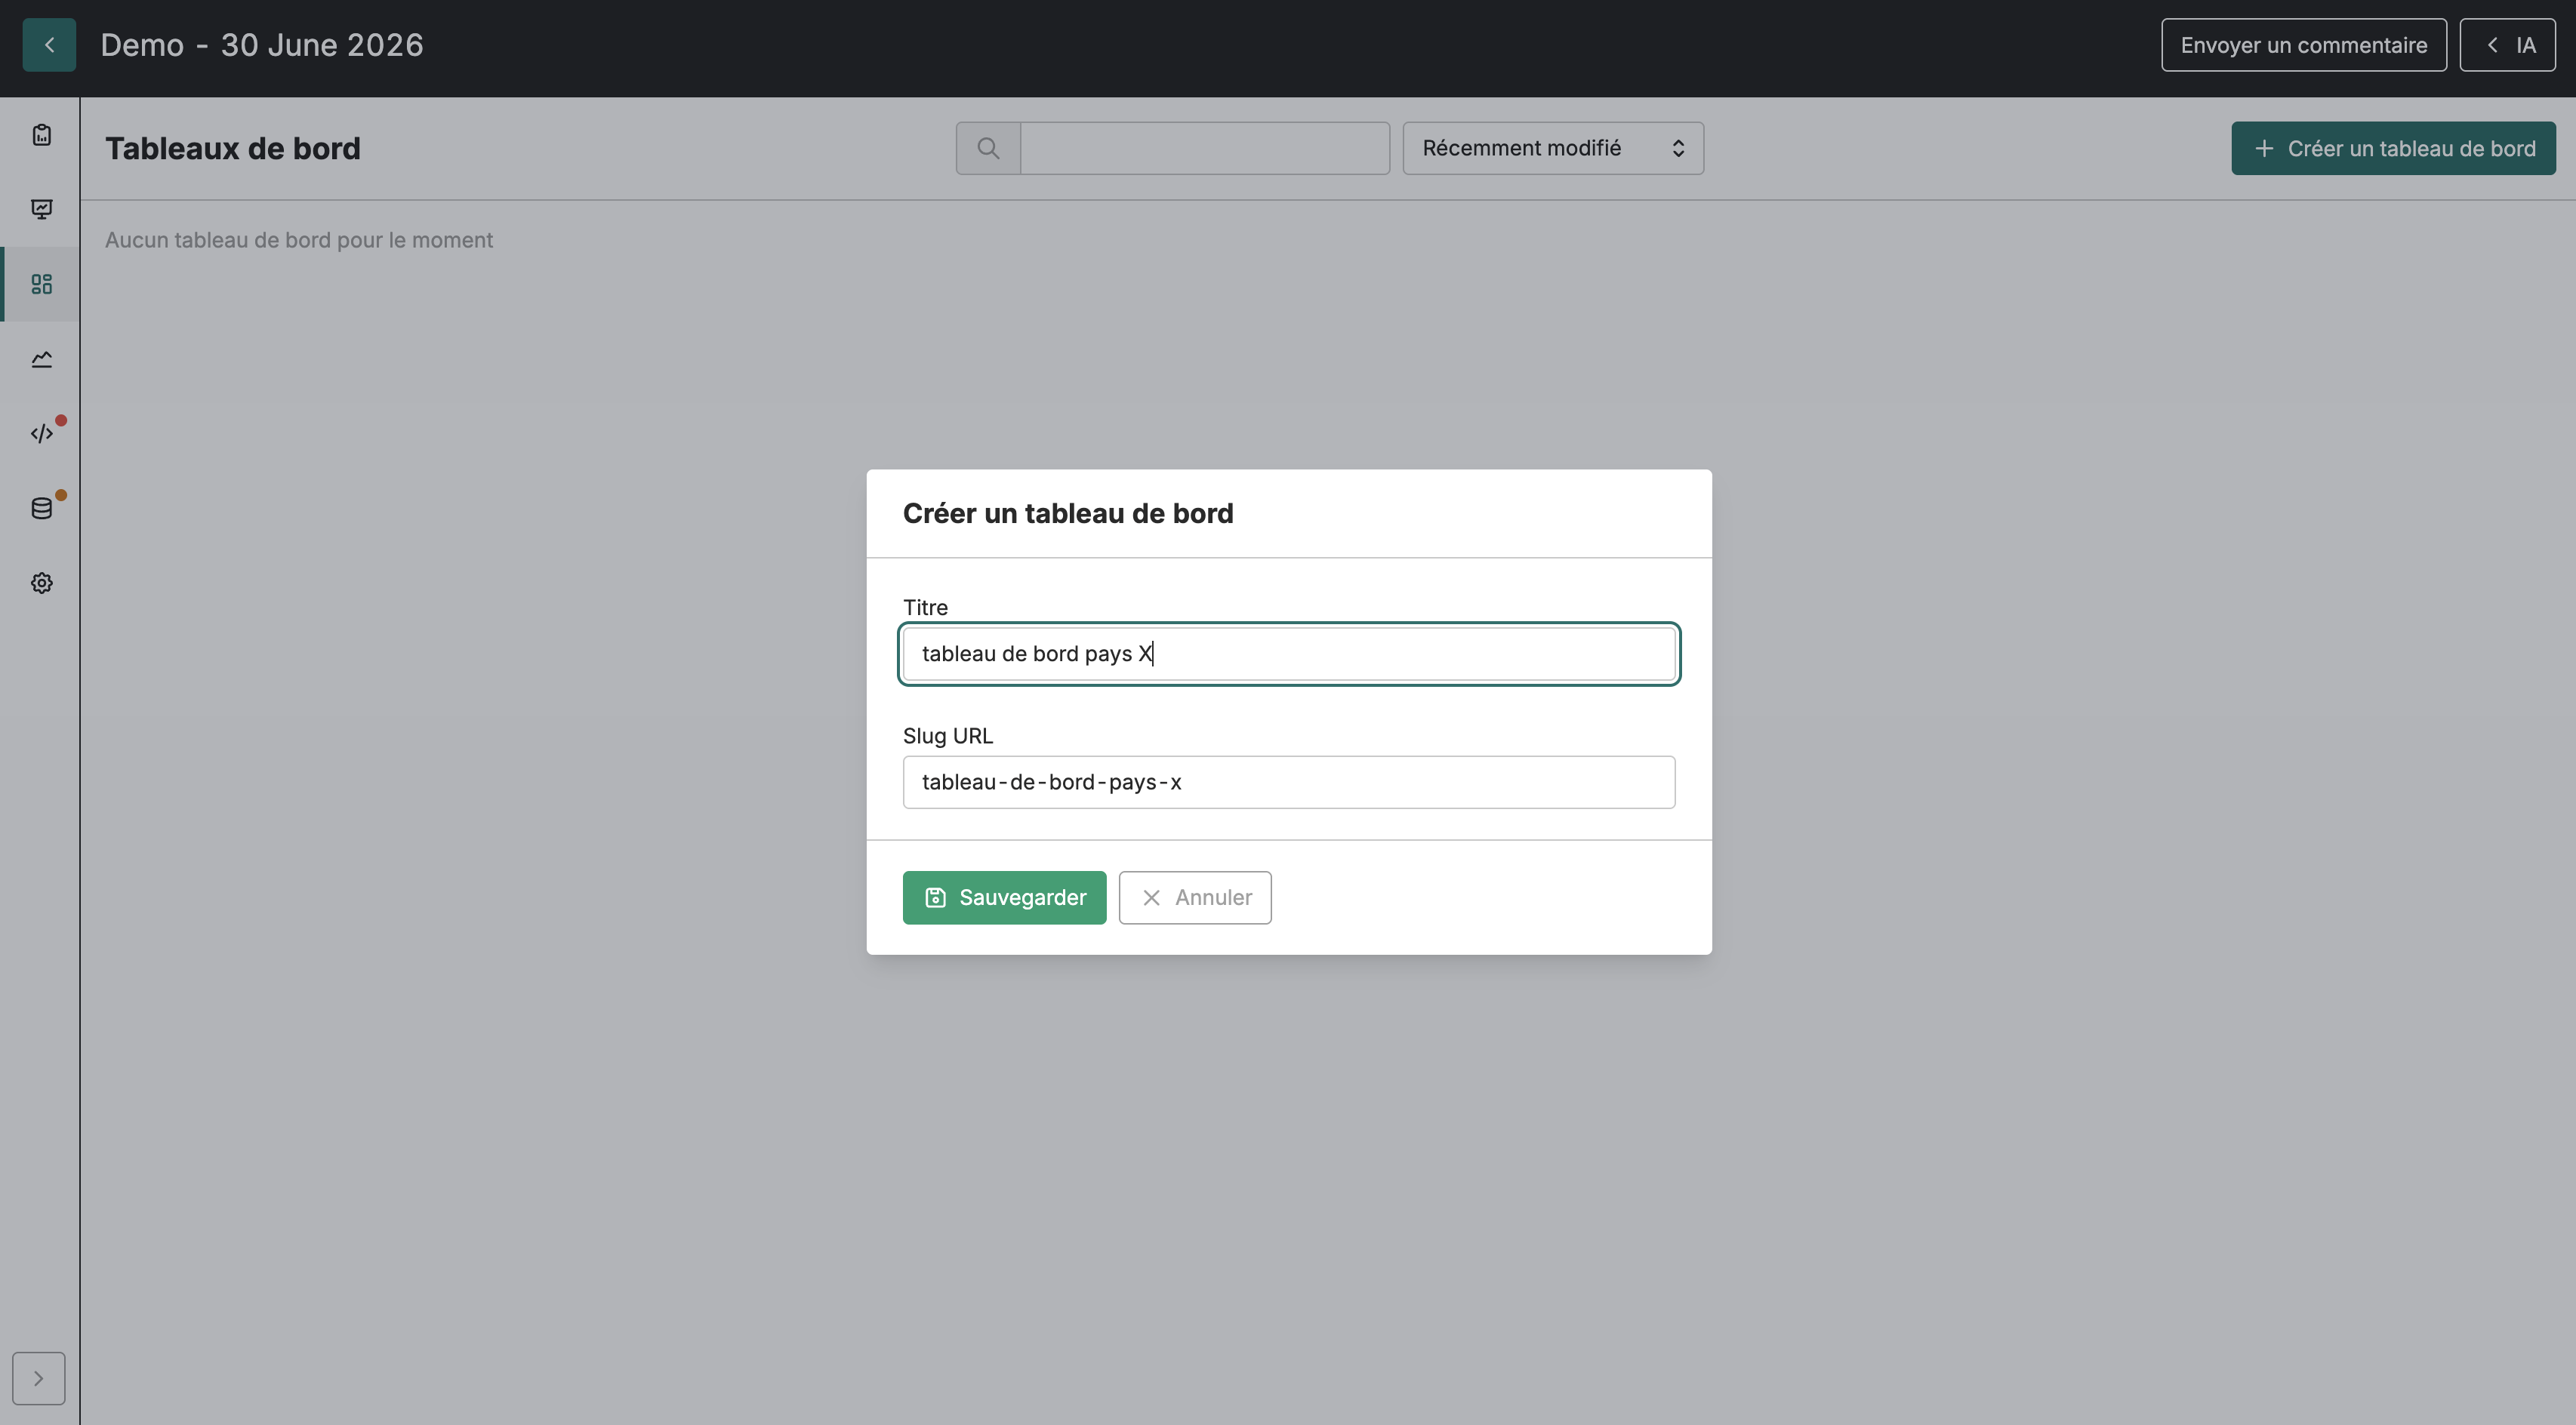Click the back arrow button in header
Image resolution: width=2576 pixels, height=1425 pixels.
[x=49, y=45]
